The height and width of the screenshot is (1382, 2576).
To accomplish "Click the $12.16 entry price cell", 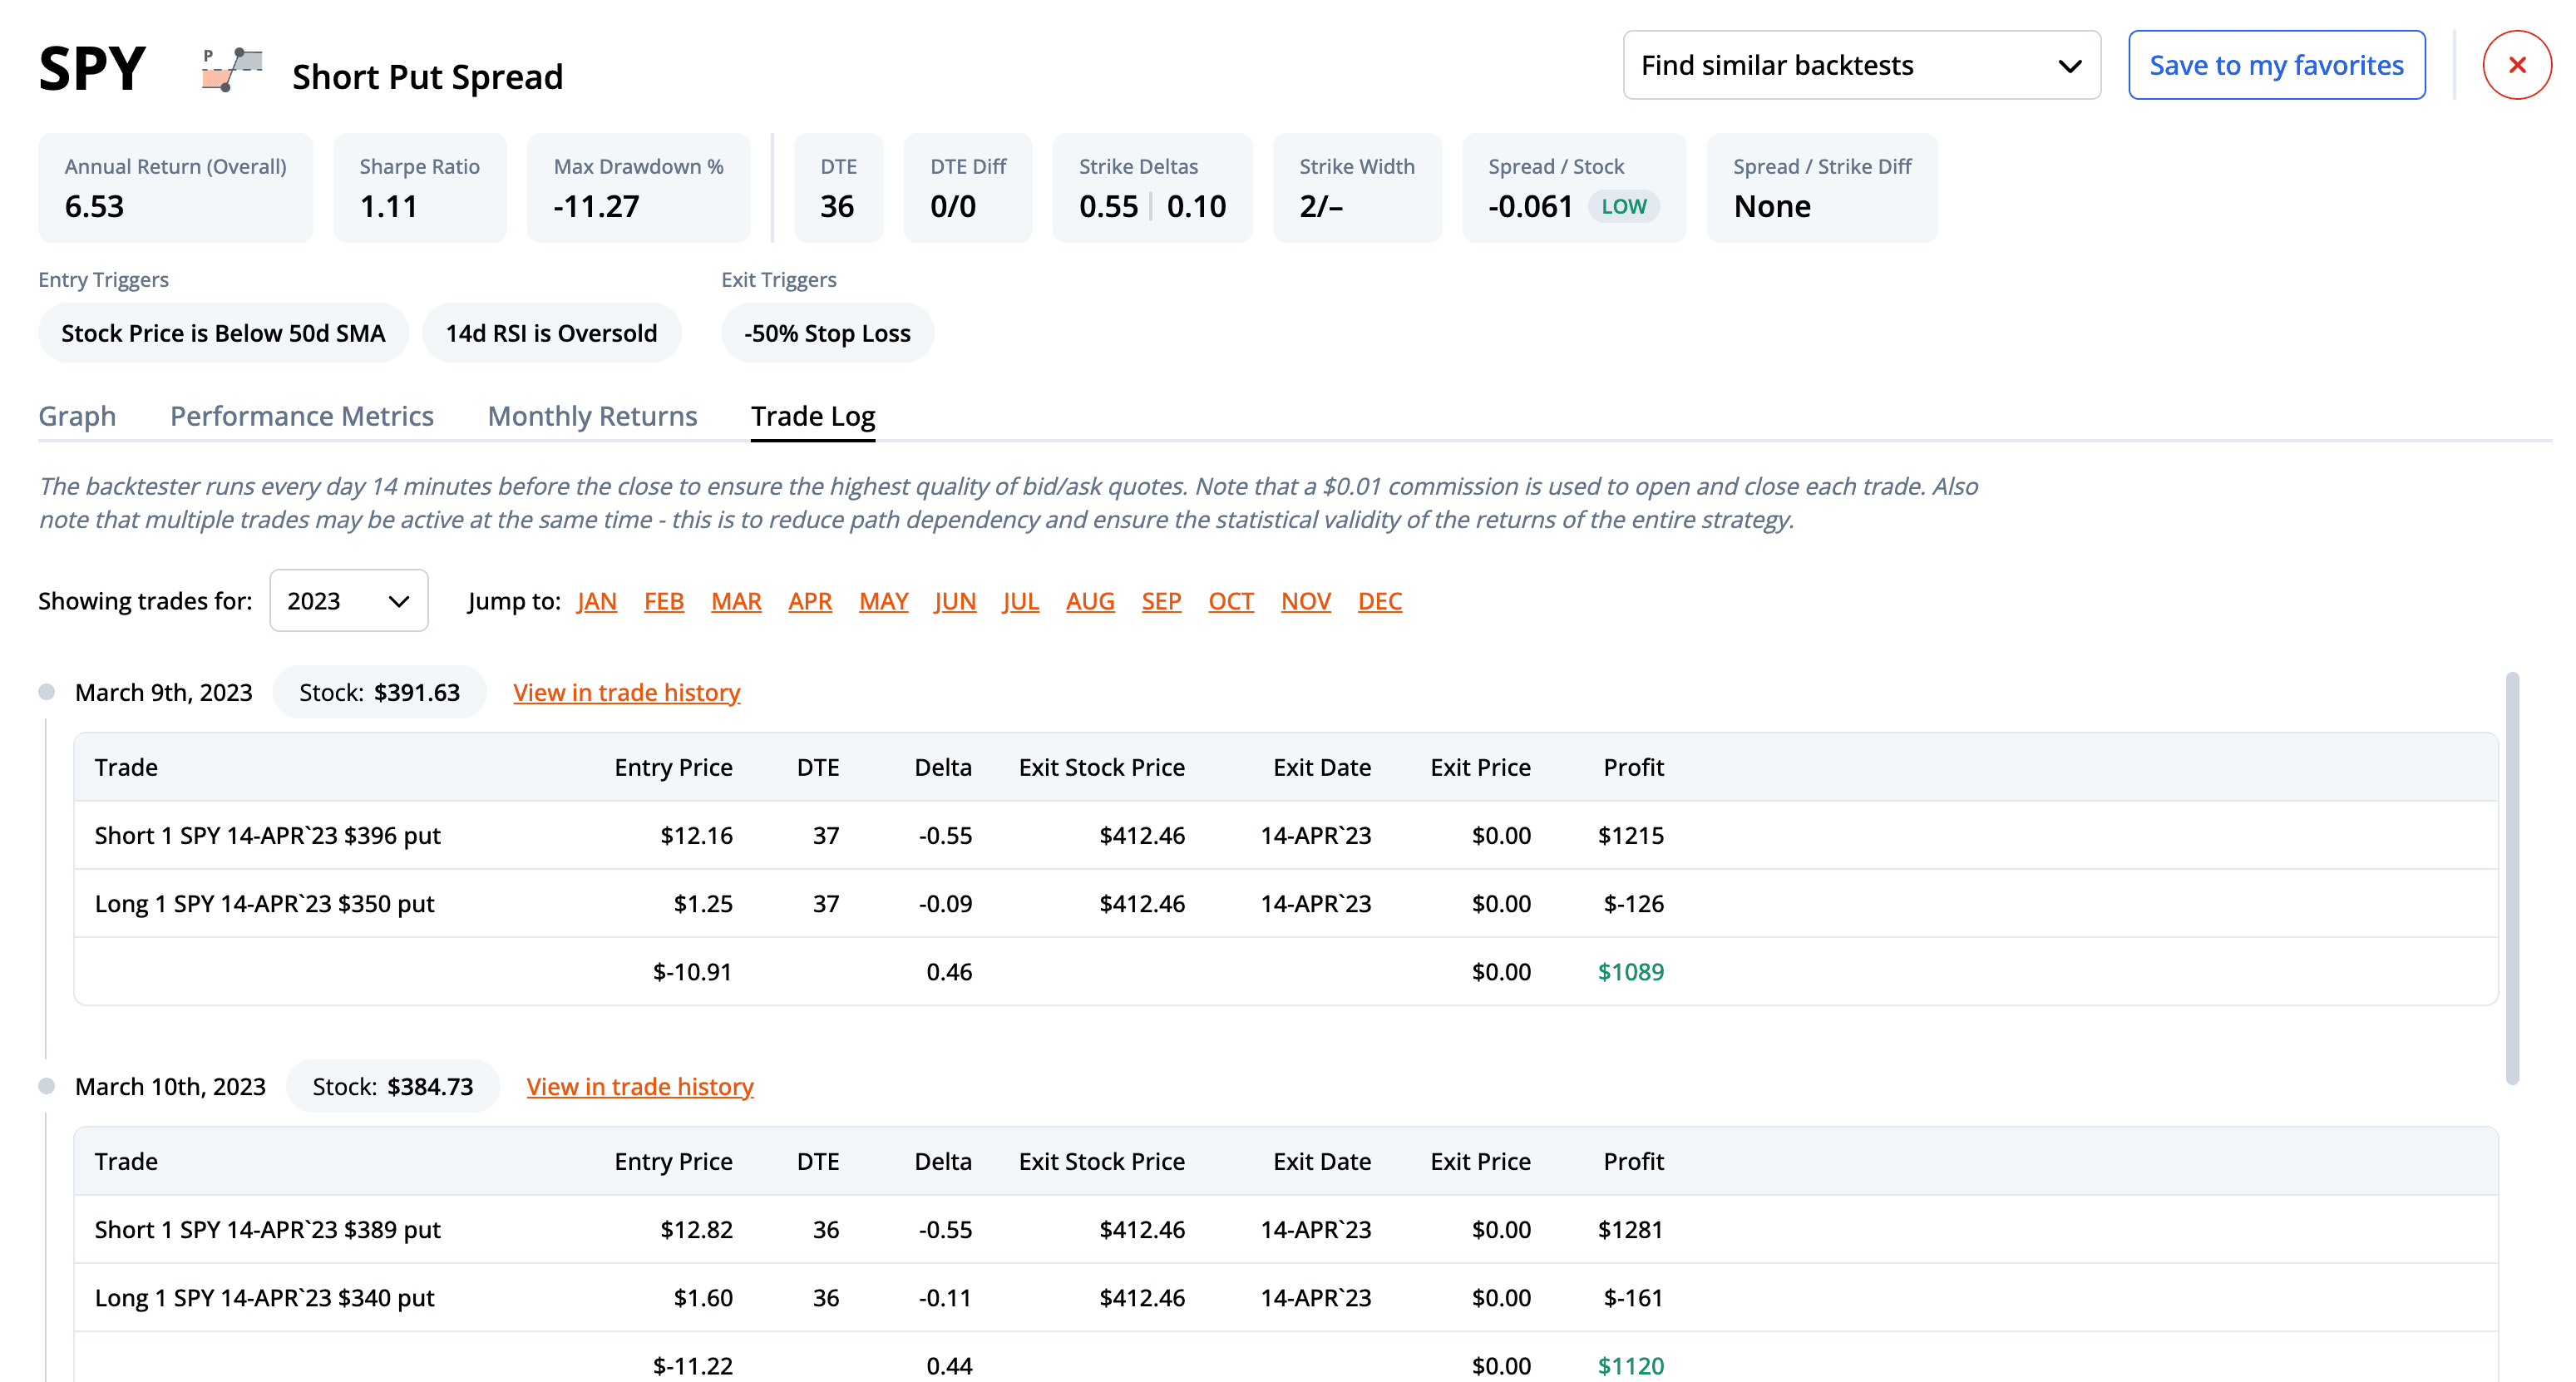I will click(x=696, y=835).
